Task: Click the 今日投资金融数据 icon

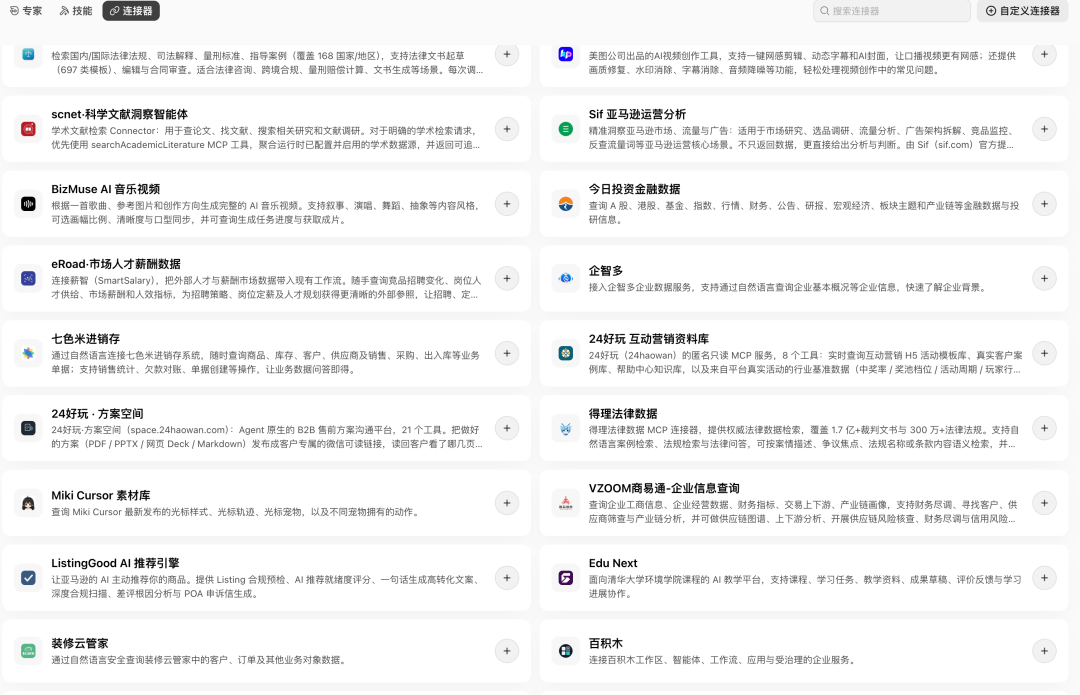Action: pos(565,204)
